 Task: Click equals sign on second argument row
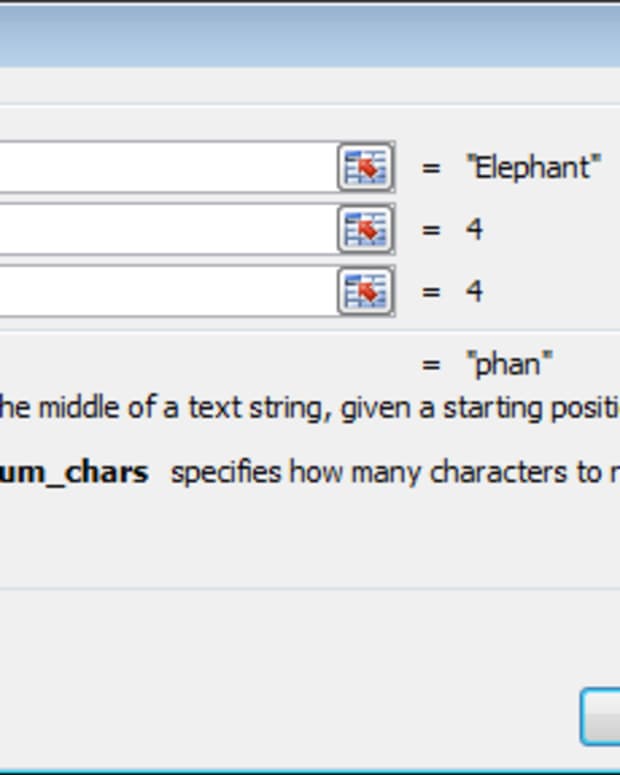(431, 230)
